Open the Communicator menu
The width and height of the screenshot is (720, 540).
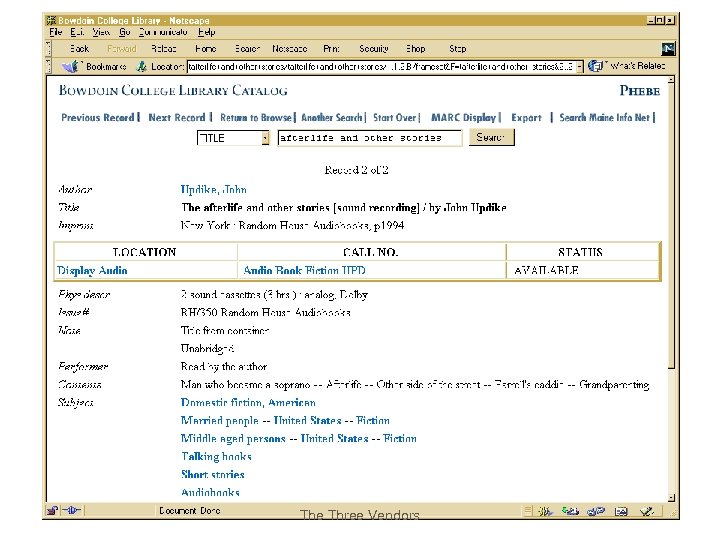163,32
